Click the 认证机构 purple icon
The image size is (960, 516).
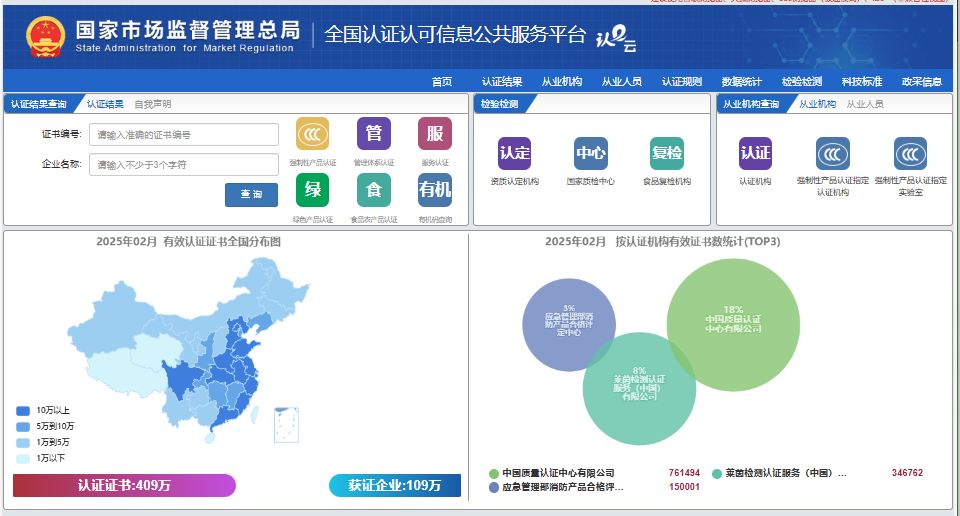click(x=755, y=154)
